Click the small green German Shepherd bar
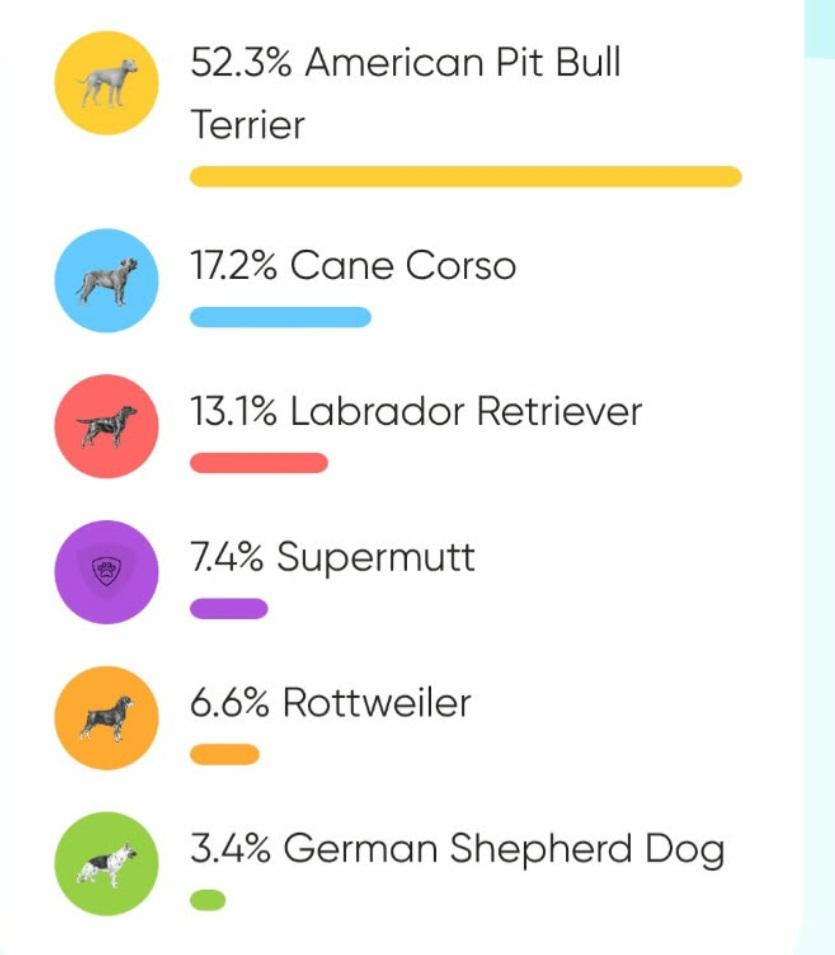 coord(207,901)
